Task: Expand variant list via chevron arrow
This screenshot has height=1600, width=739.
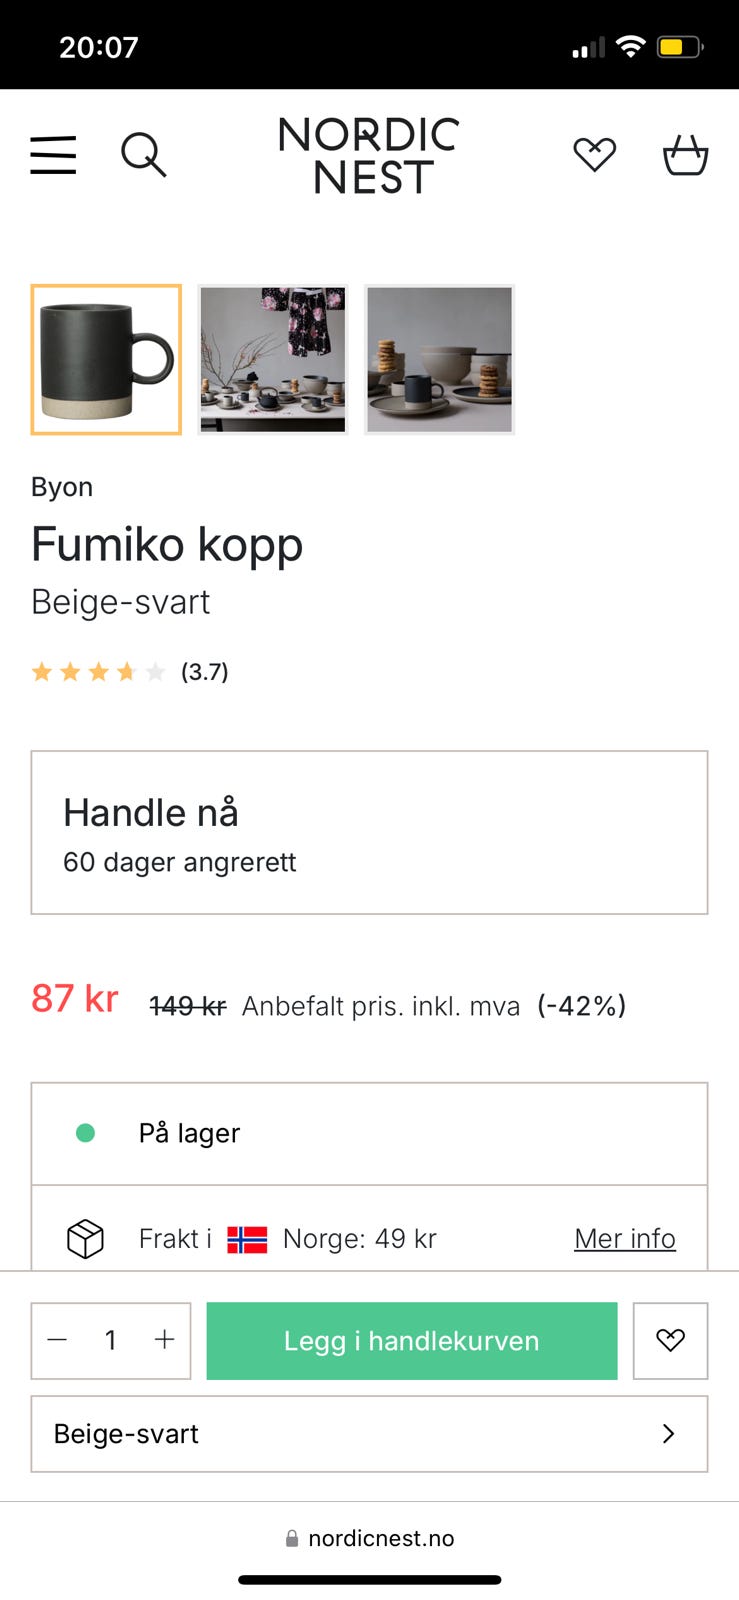Action: click(x=669, y=1434)
